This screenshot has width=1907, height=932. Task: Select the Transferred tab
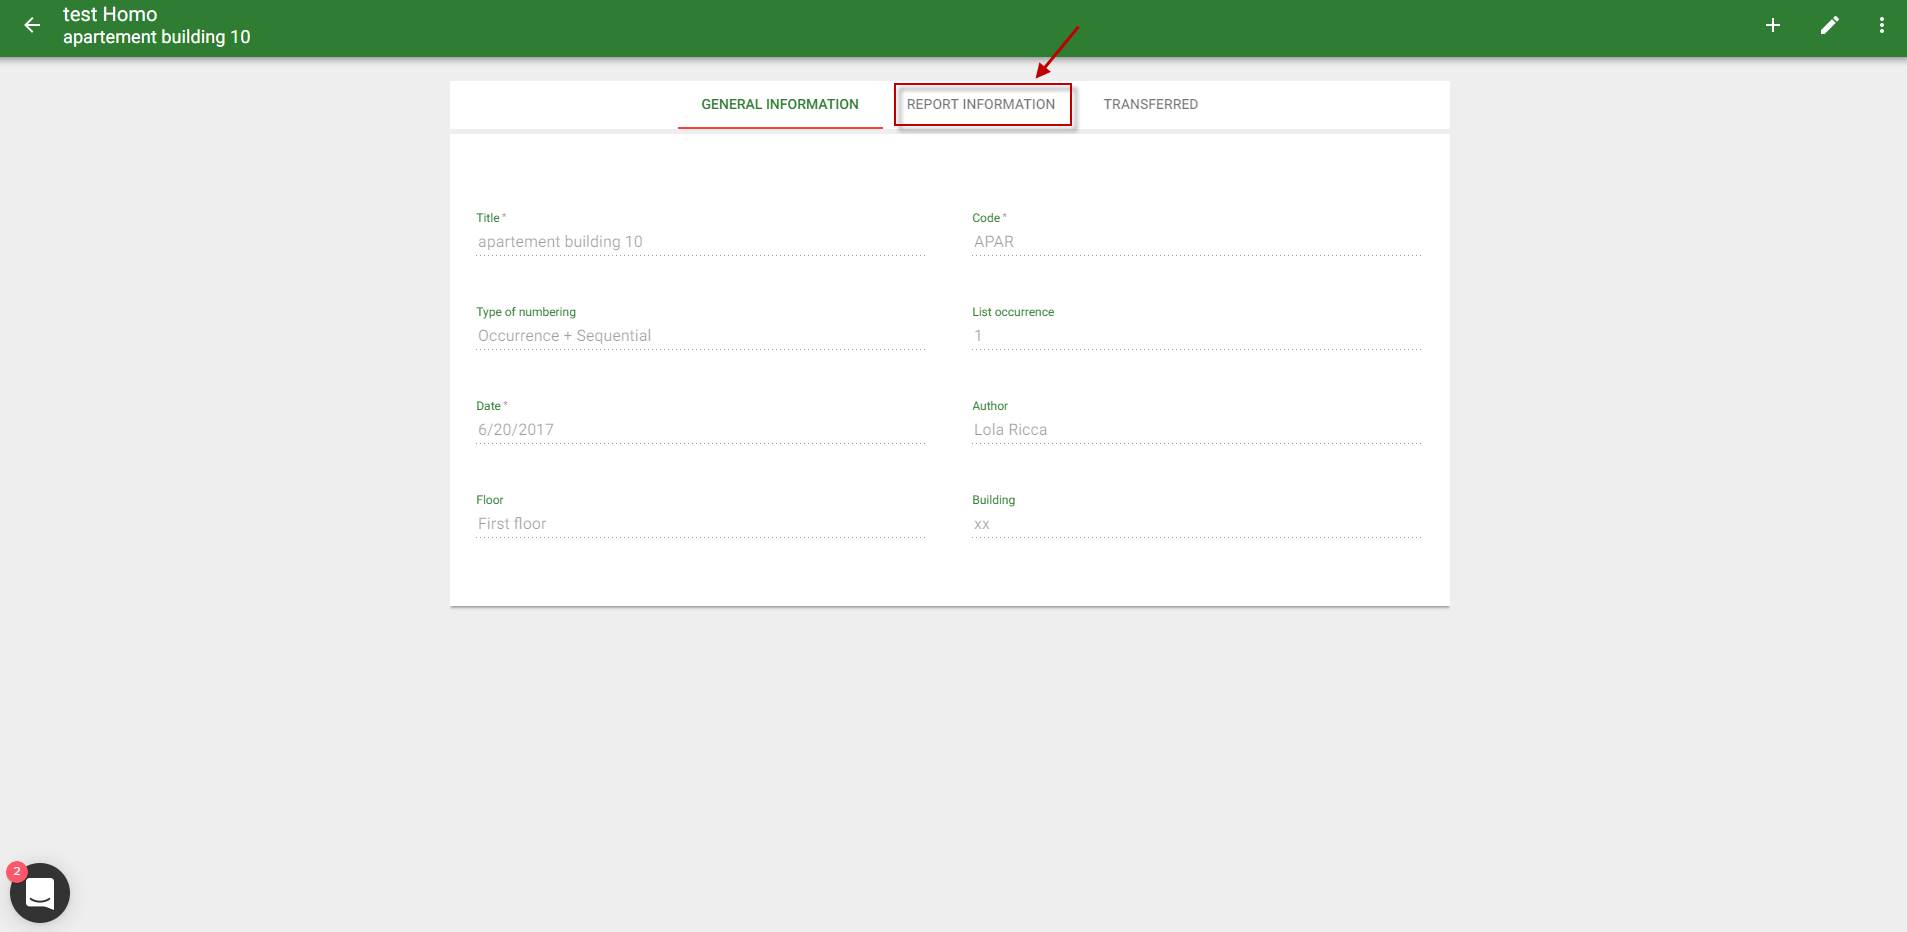[x=1151, y=104]
